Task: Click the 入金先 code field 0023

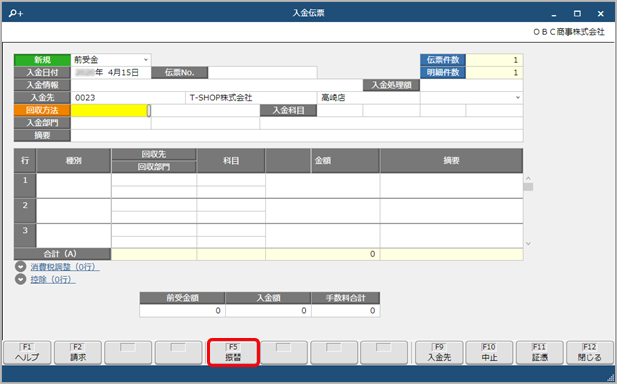Action: pos(128,98)
